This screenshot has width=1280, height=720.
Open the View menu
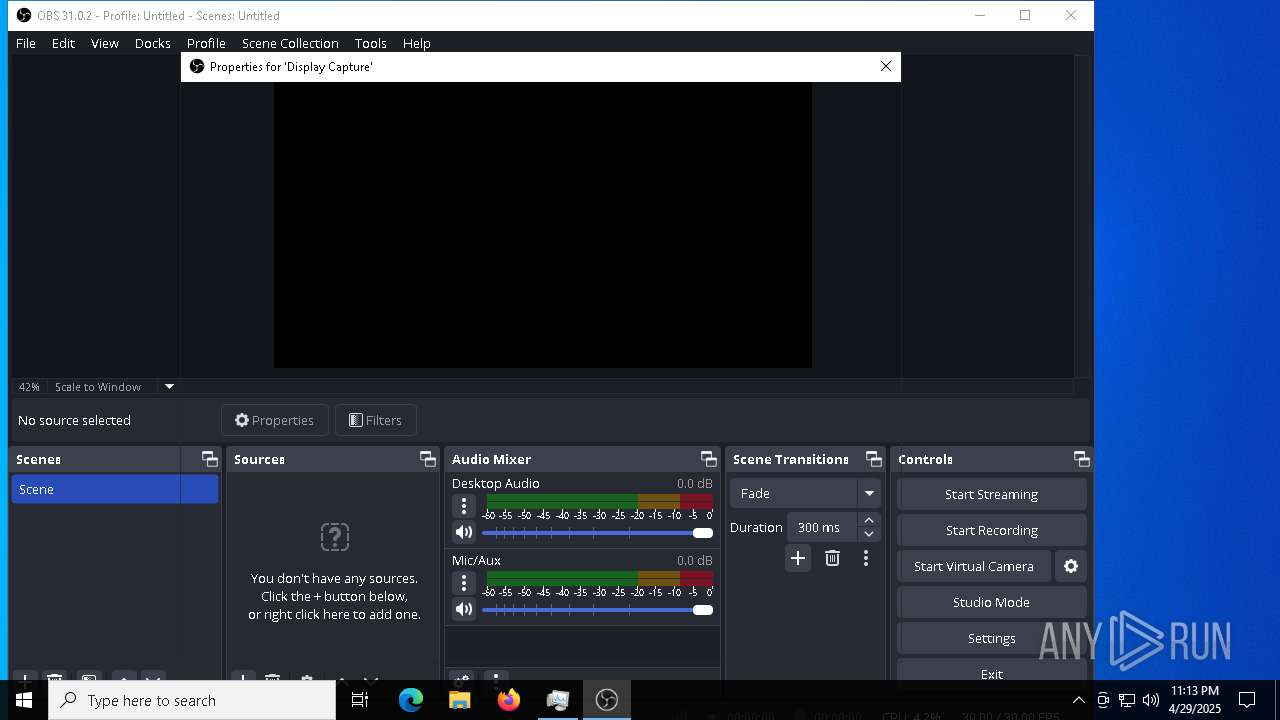[105, 43]
